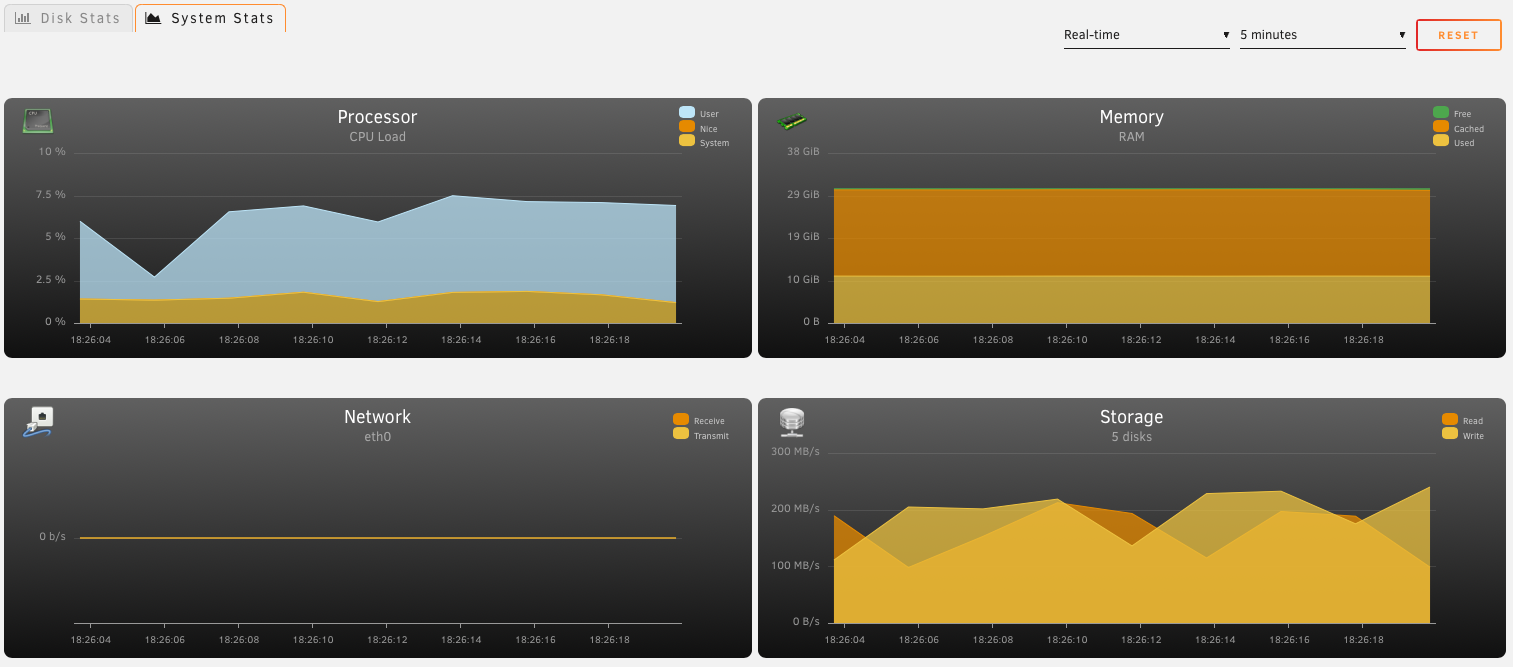1513x667 pixels.
Task: Toggle the Free memory legend swatch
Action: [x=1441, y=113]
